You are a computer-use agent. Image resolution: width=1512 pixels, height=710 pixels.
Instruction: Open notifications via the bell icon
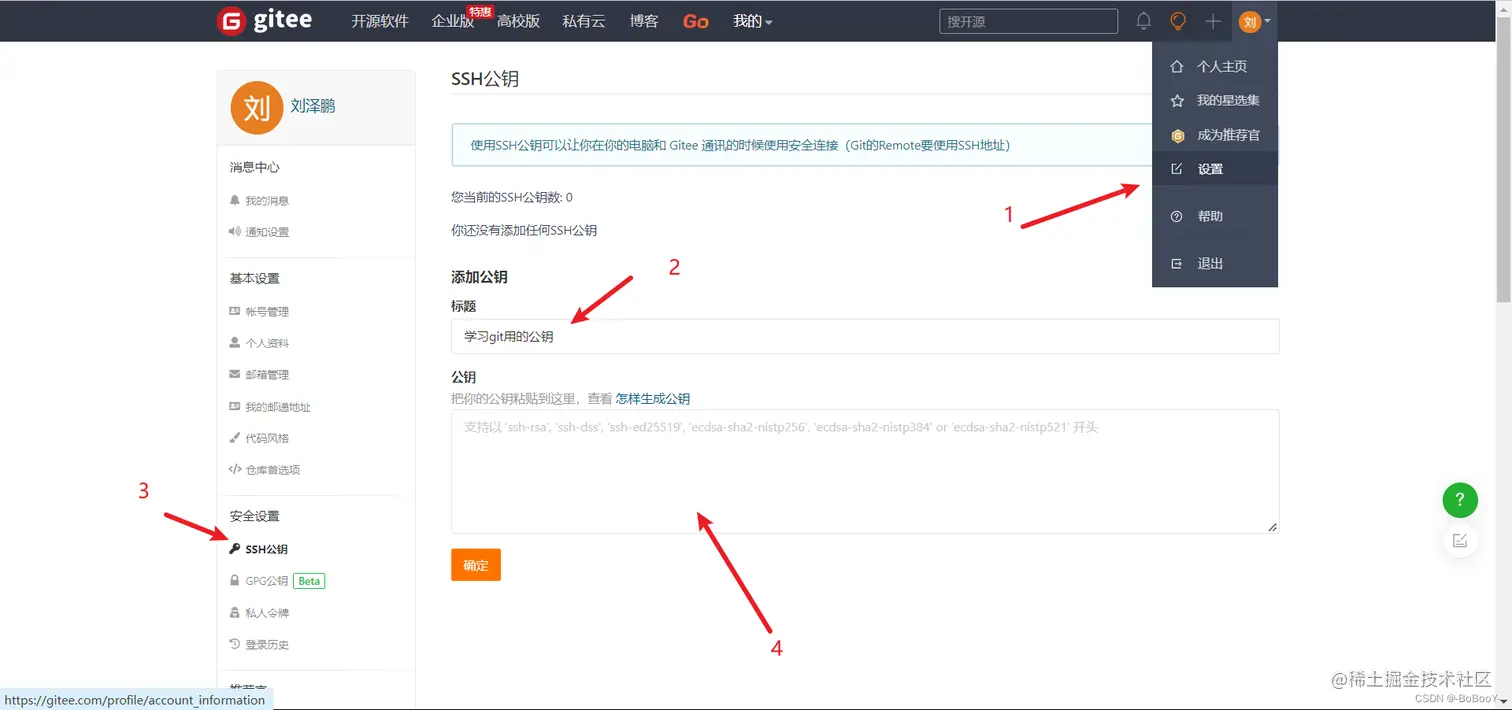(x=1143, y=21)
